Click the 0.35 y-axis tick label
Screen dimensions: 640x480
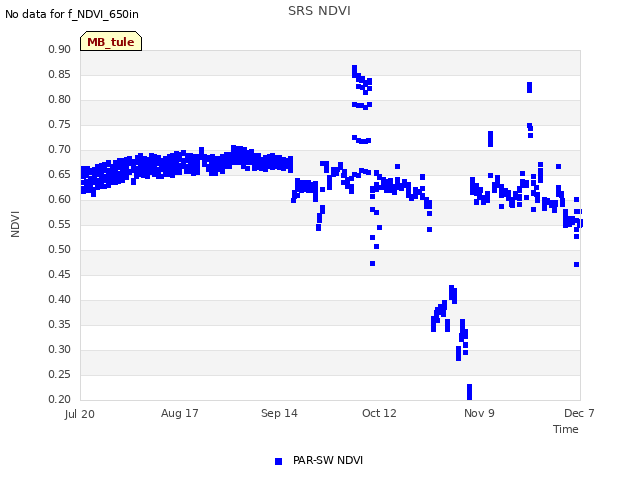[59, 324]
